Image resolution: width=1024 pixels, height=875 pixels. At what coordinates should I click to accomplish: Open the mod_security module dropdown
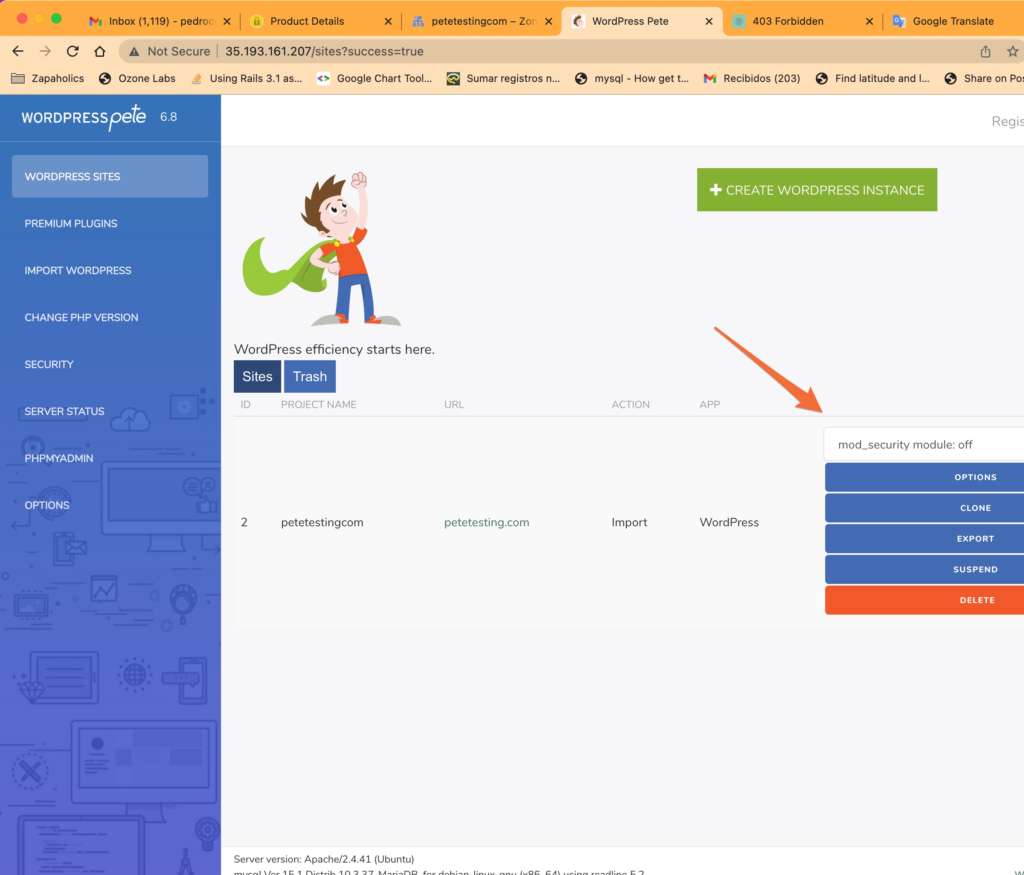pos(924,444)
